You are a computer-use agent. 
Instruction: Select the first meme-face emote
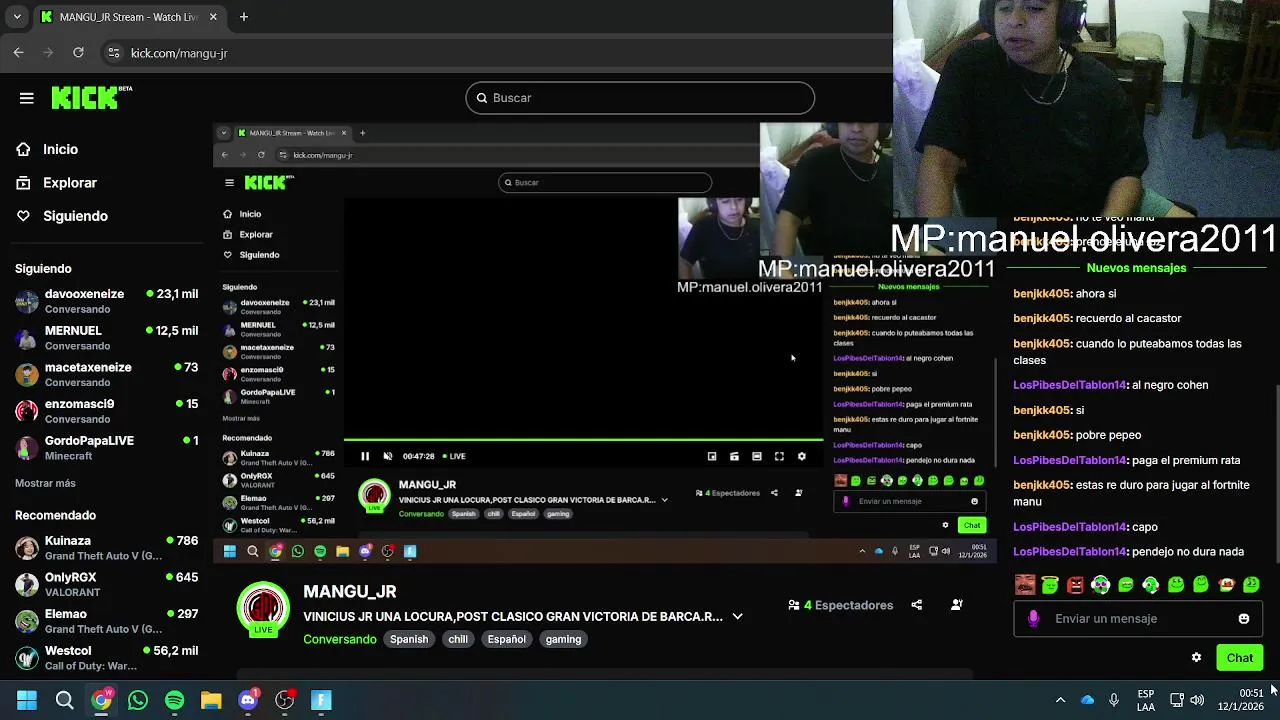tap(1025, 585)
